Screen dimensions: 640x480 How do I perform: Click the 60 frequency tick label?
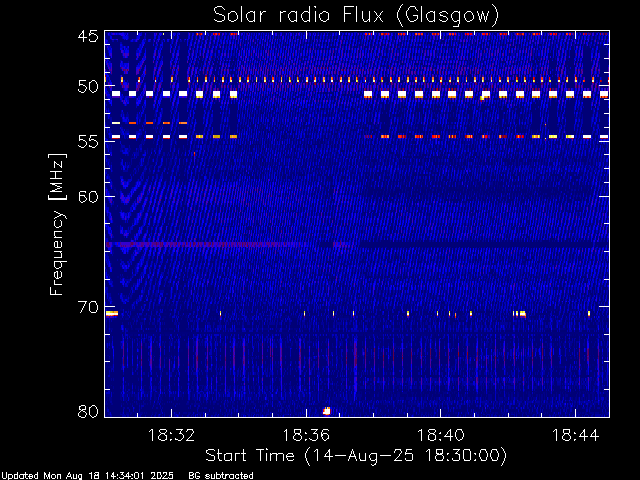88,196
